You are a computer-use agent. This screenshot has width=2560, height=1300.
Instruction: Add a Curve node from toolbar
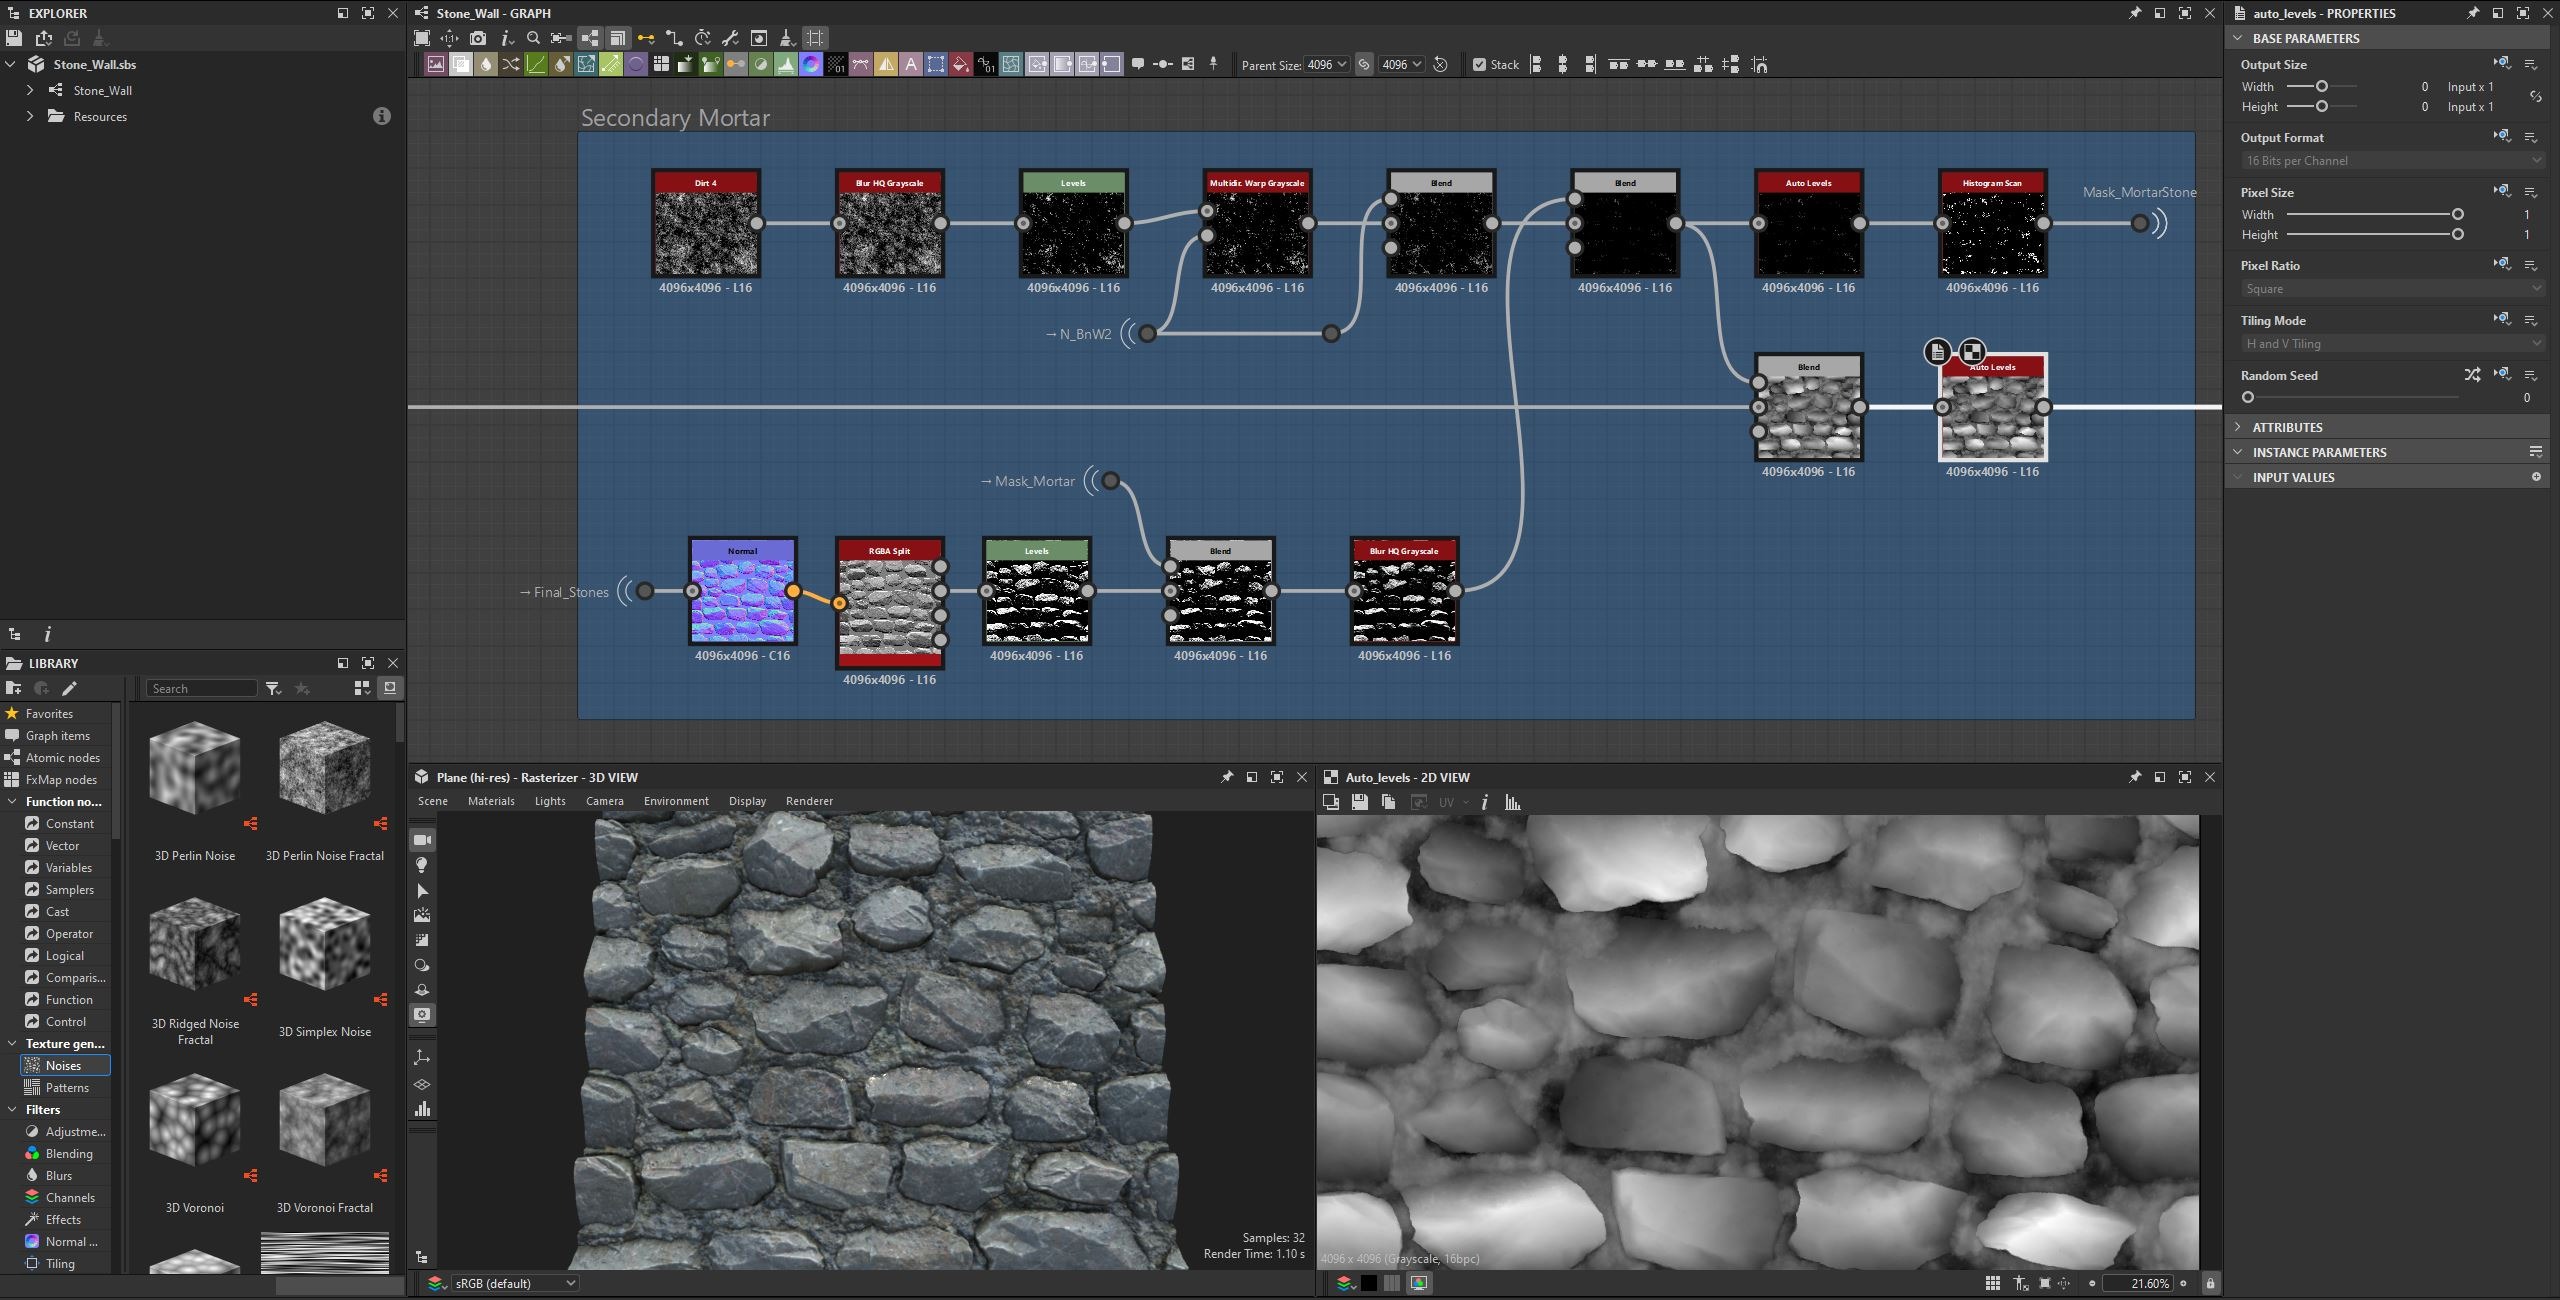point(536,64)
